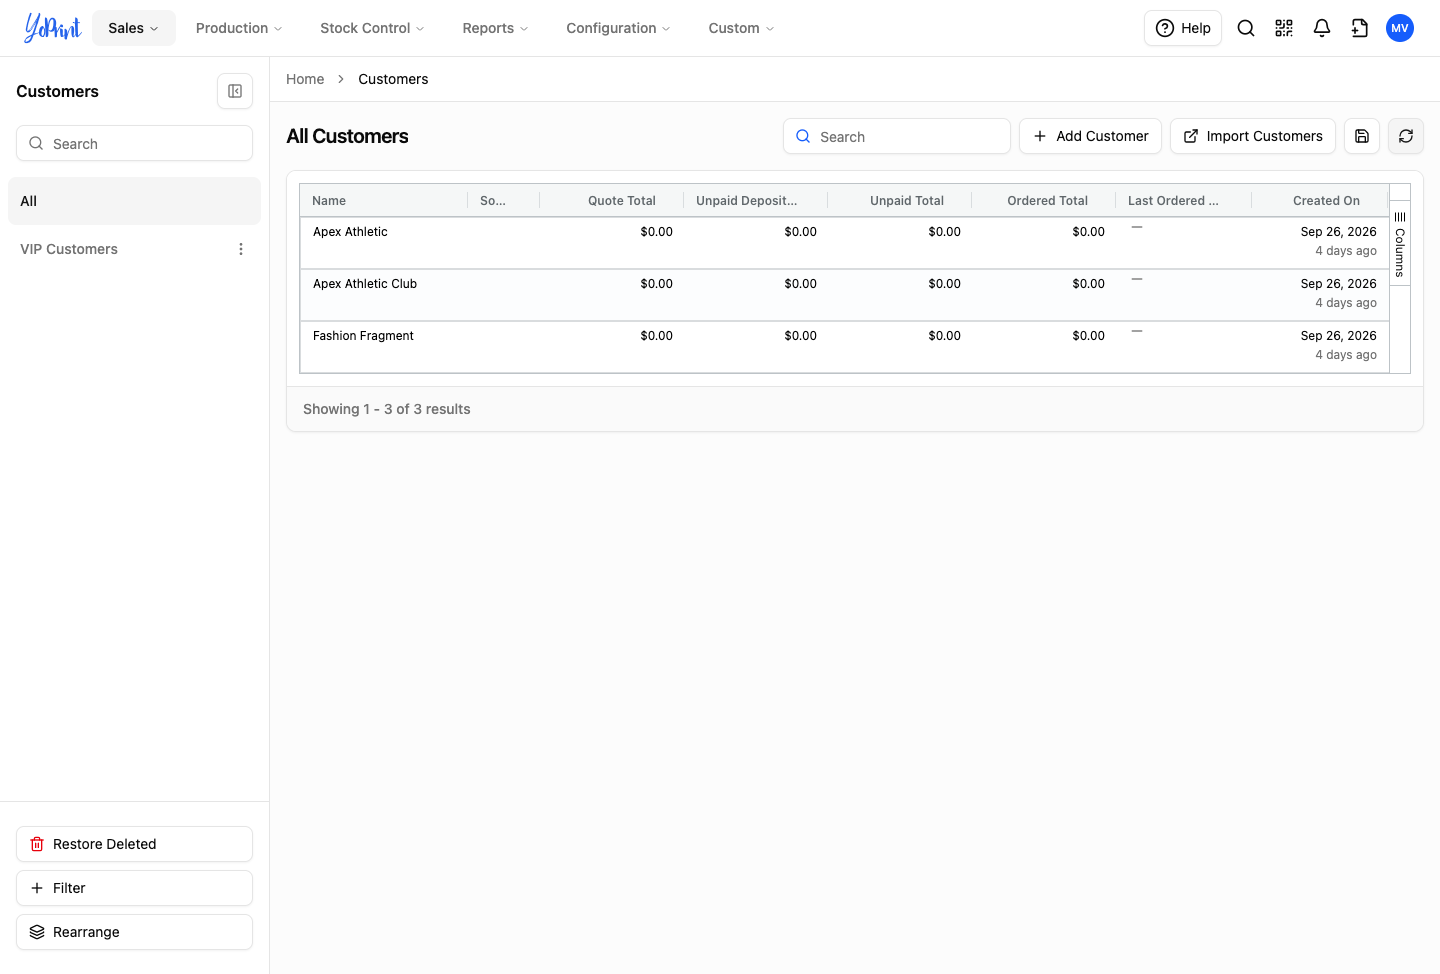This screenshot has width=1440, height=974.
Task: Expand the Reports menu
Action: tap(495, 28)
